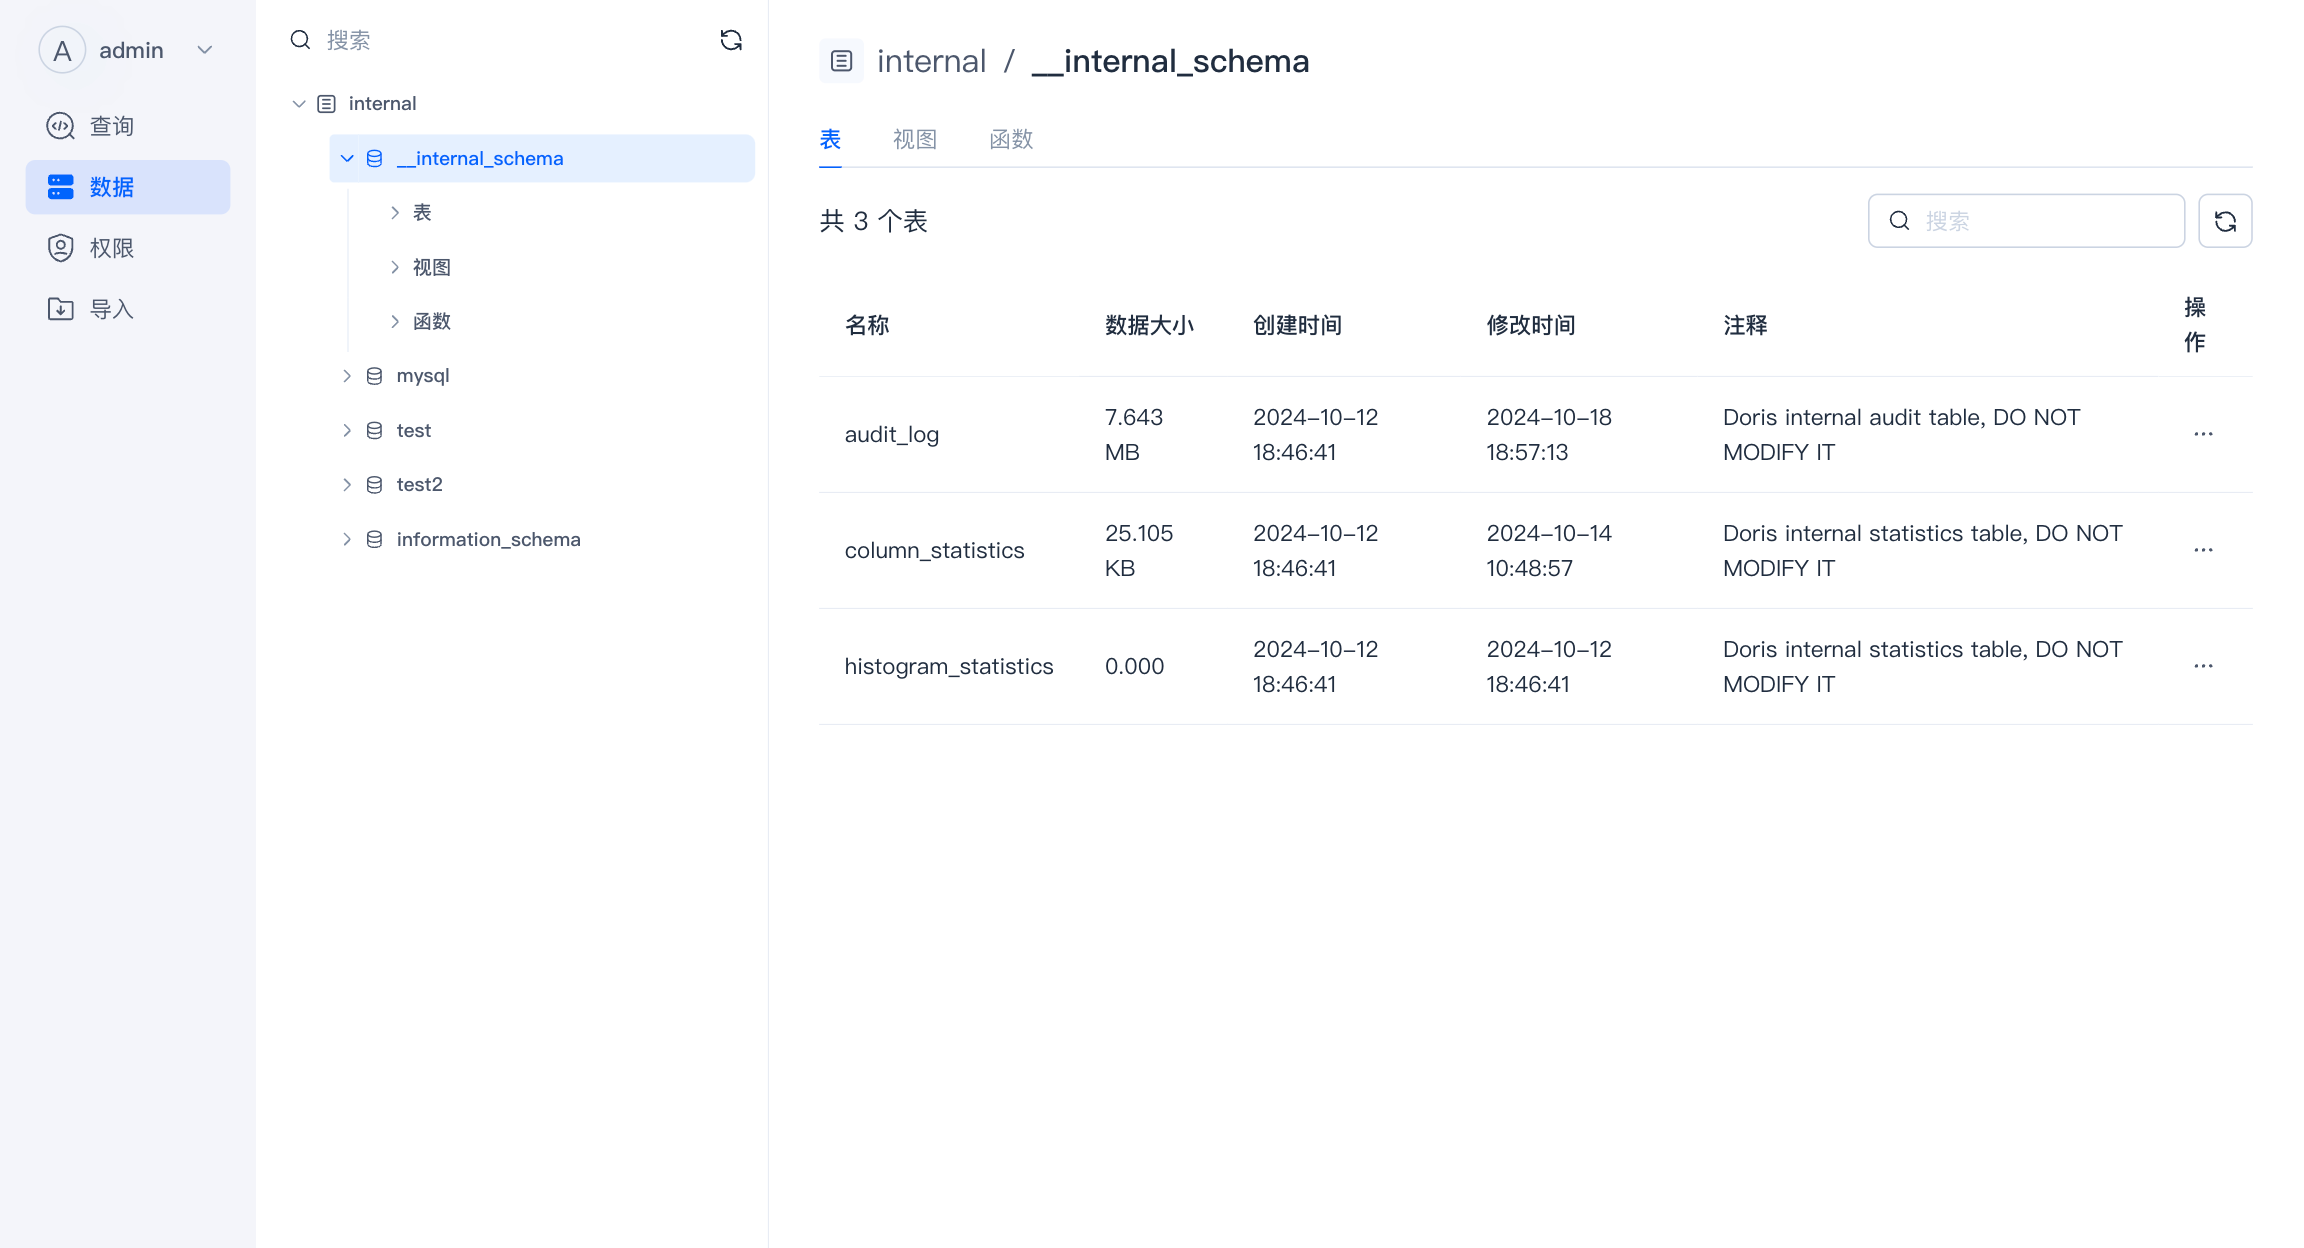Image resolution: width=2304 pixels, height=1248 pixels.
Task: Collapse the __internal_schema tree node
Action: 347,158
